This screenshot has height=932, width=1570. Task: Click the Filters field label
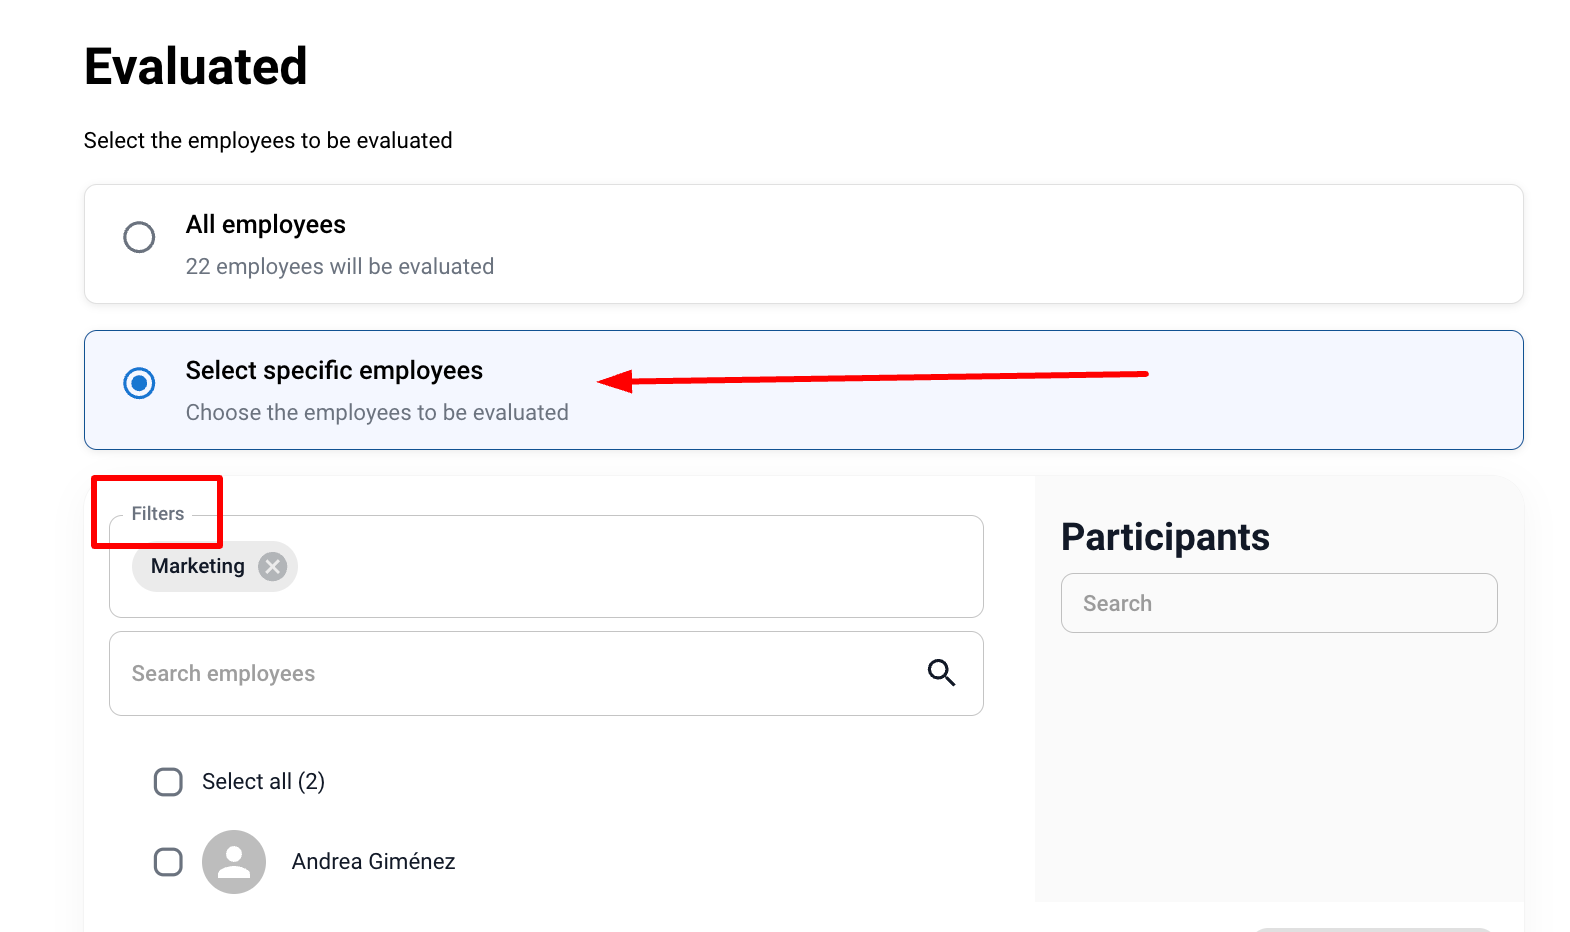(158, 514)
